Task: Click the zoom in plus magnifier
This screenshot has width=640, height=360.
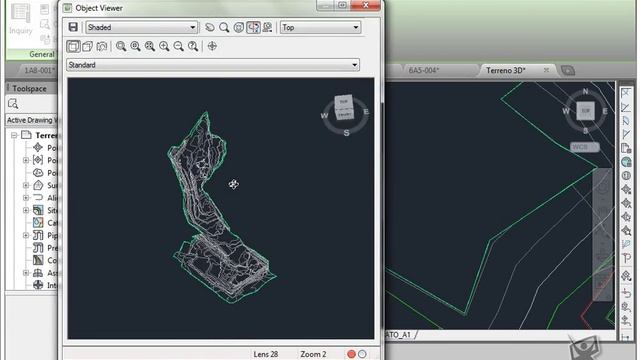Action: pos(164,46)
